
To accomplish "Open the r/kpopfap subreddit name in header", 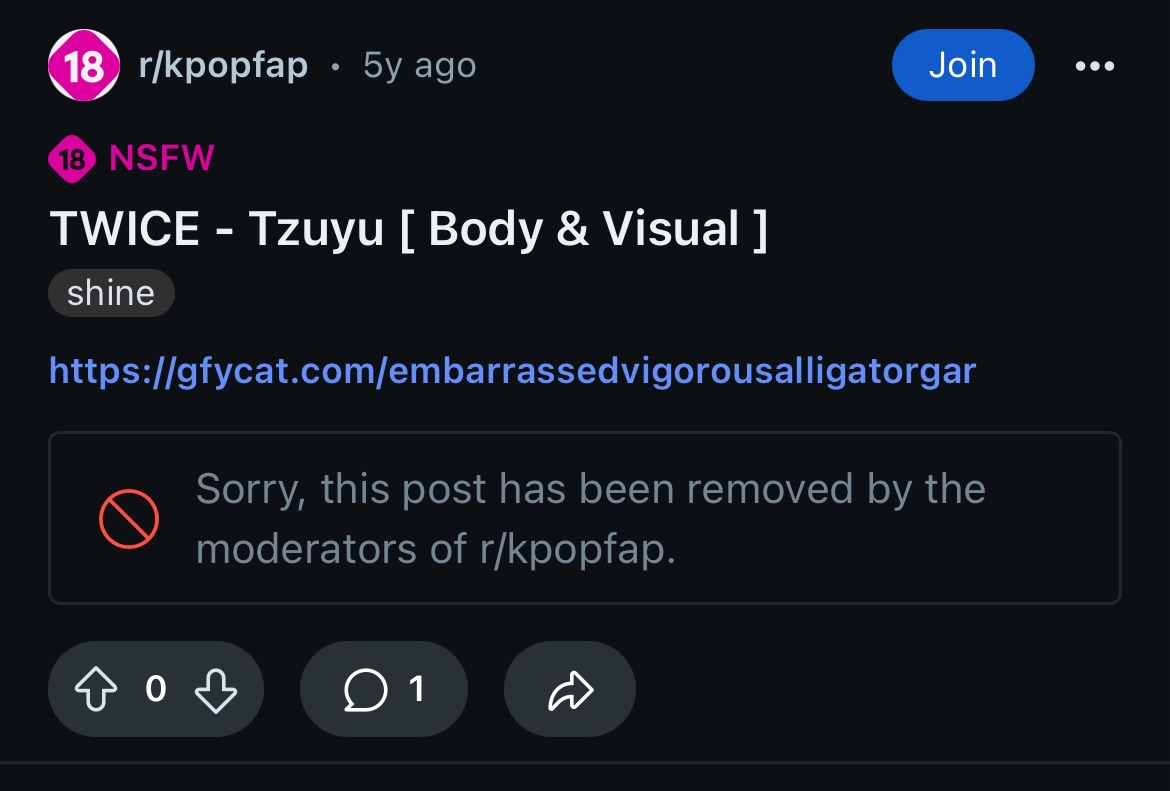I will point(223,66).
